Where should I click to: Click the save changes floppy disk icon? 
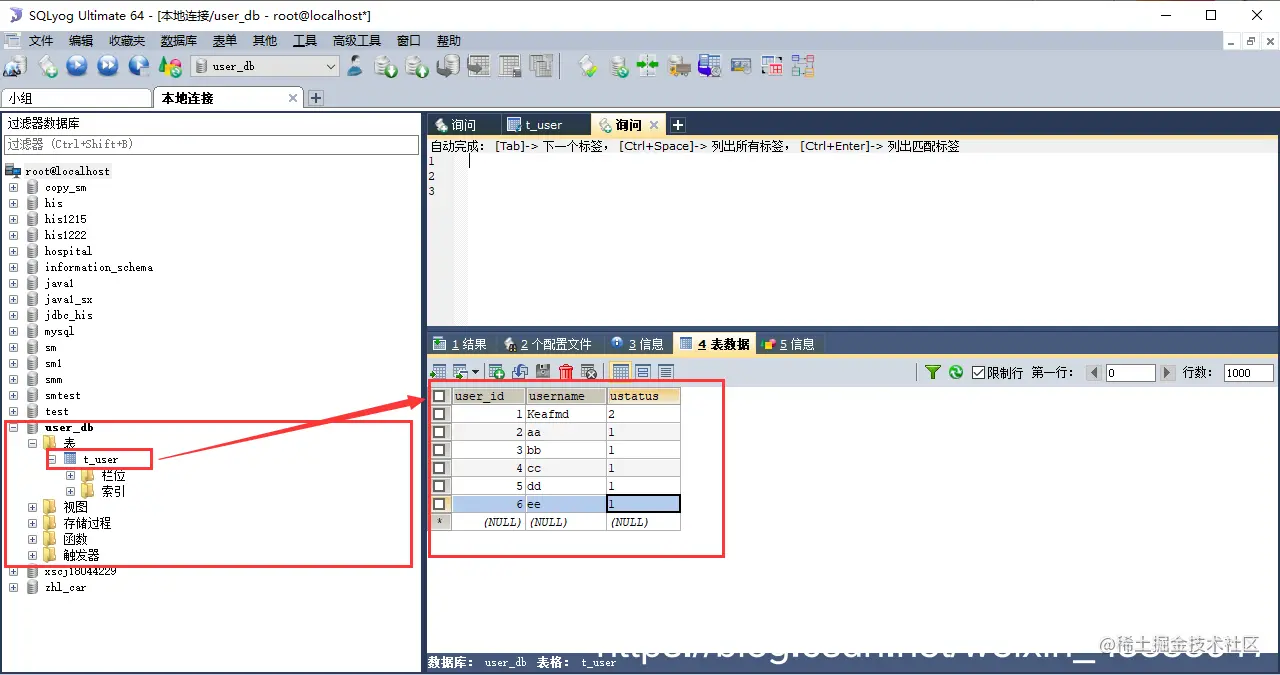[543, 372]
